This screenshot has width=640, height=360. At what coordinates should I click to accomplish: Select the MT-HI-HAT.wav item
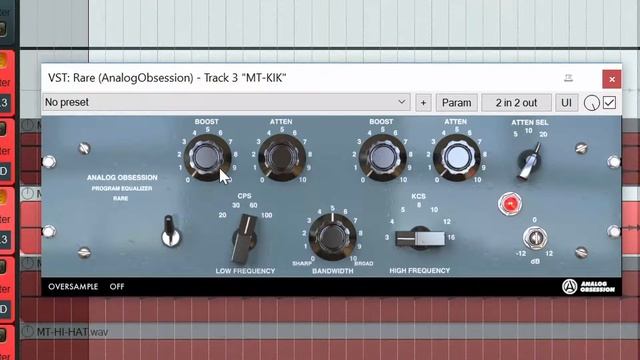pyautogui.click(x=73, y=332)
